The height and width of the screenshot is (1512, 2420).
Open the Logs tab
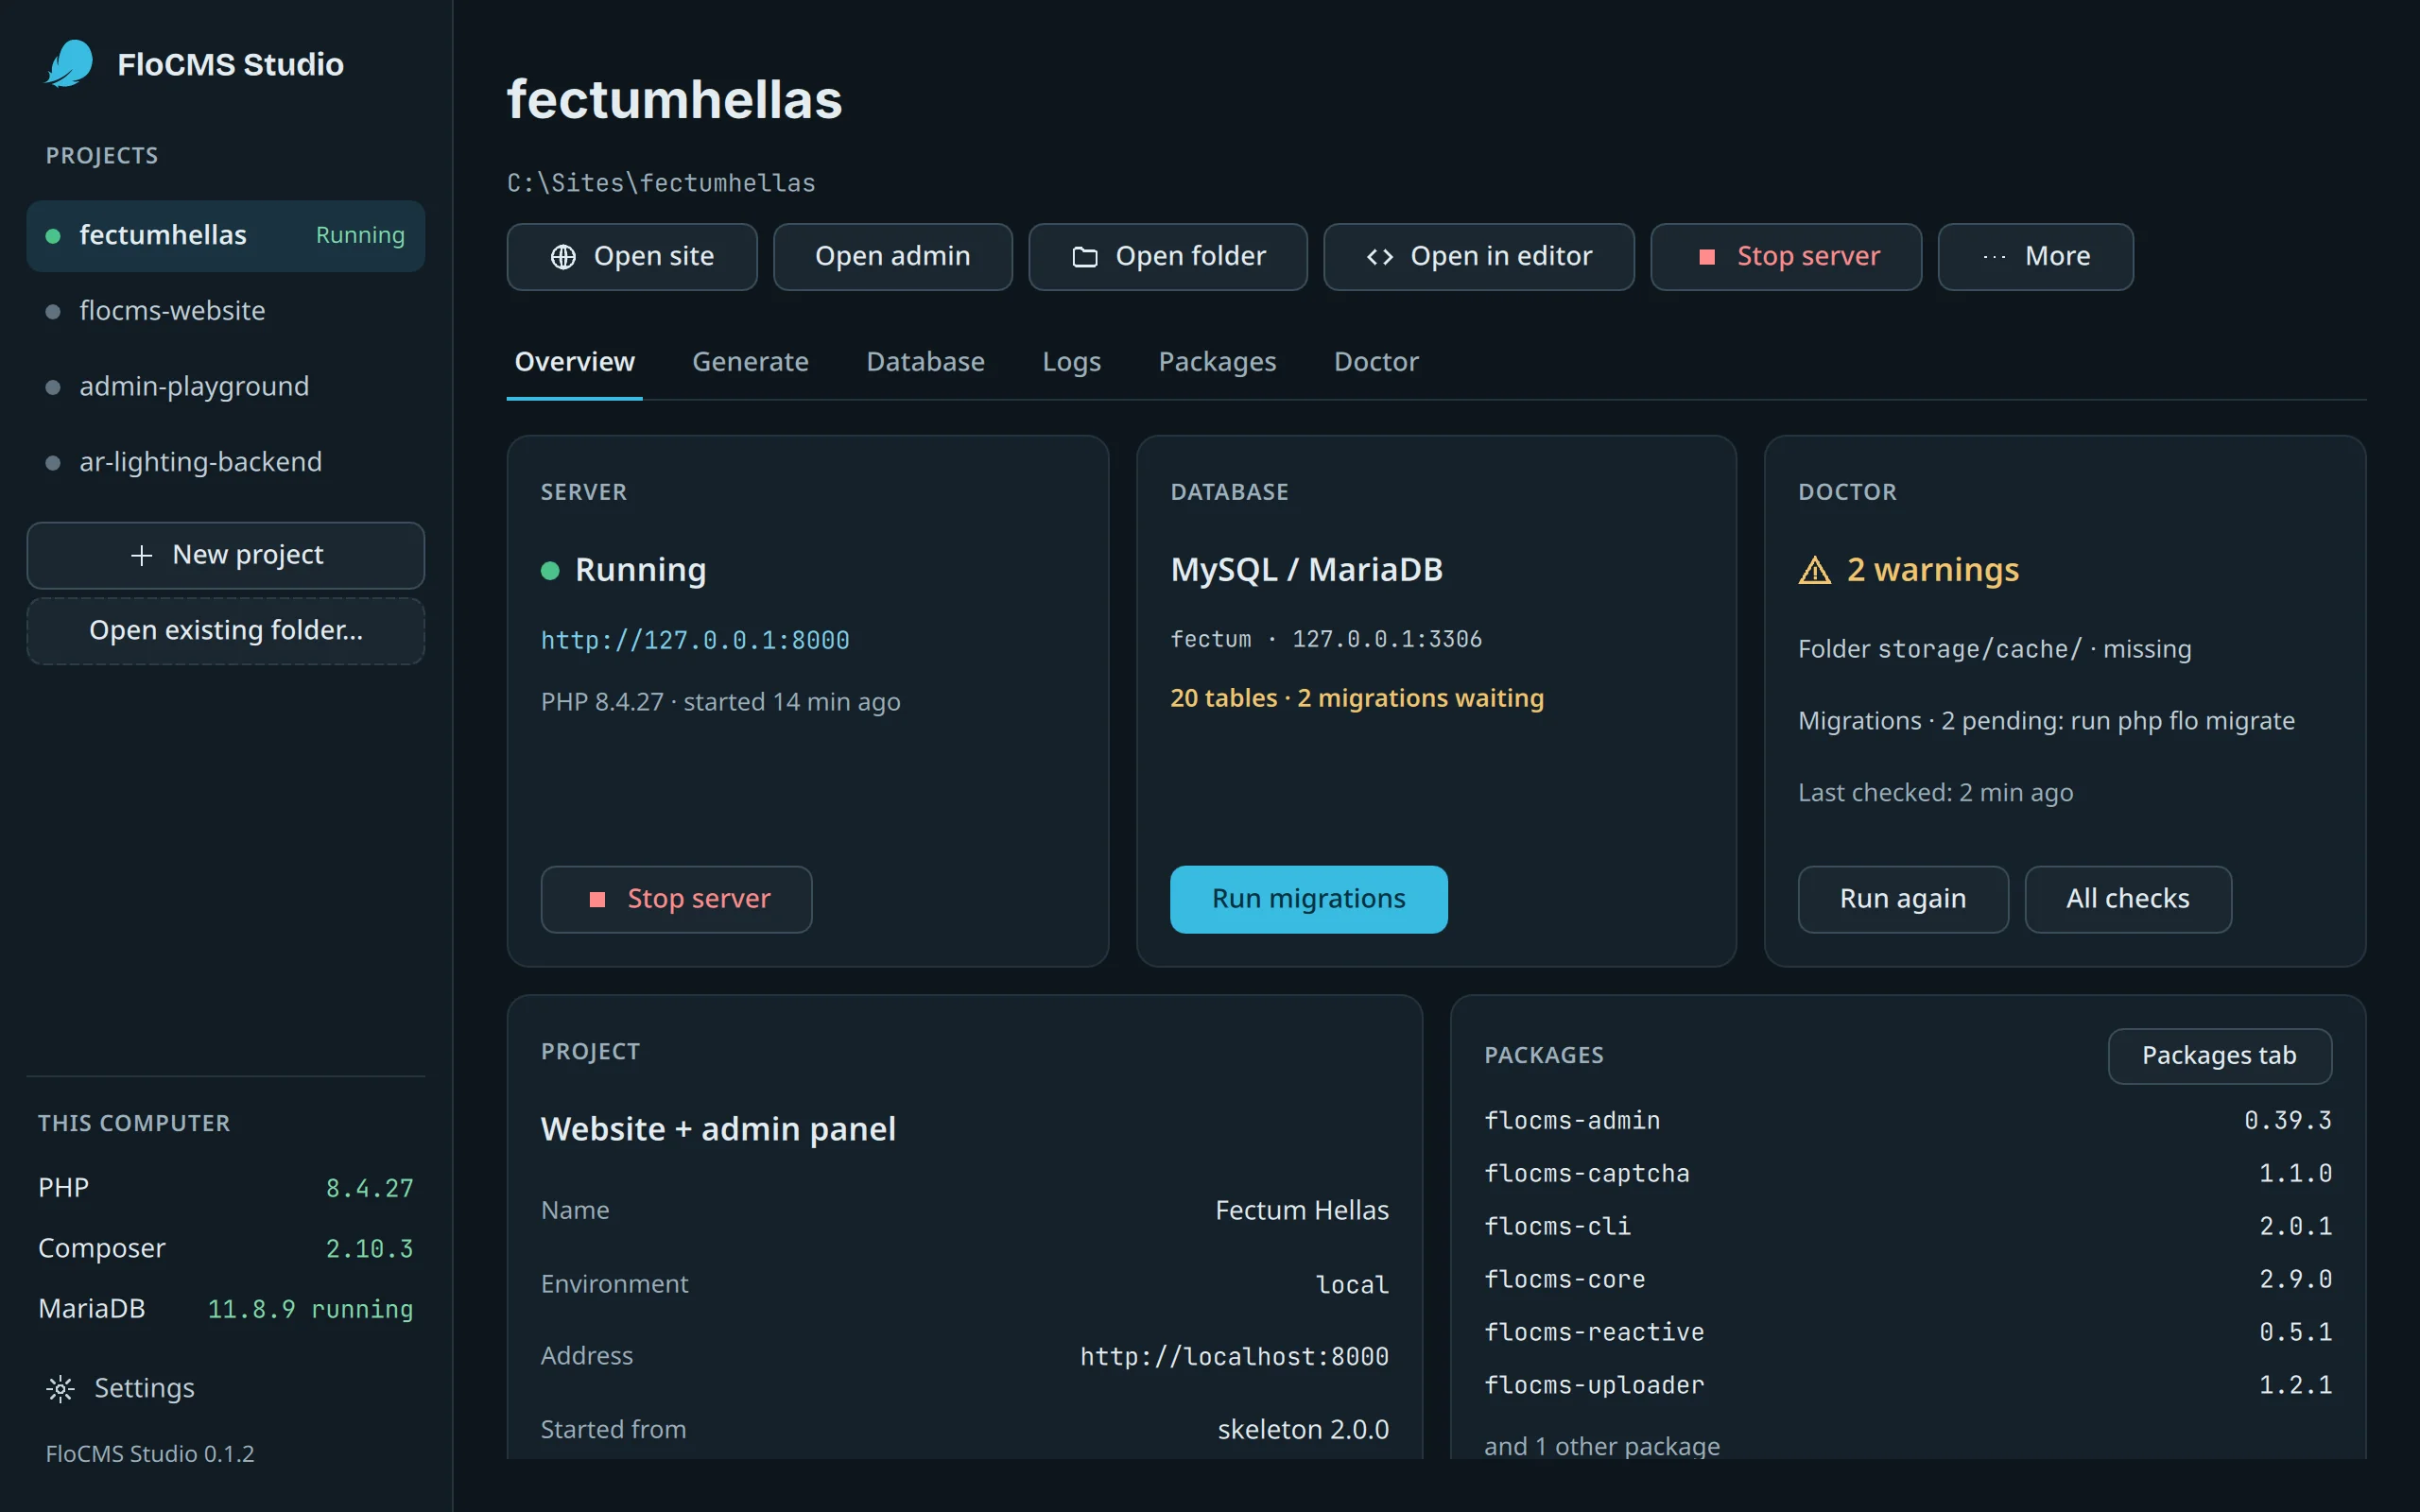[x=1071, y=361]
